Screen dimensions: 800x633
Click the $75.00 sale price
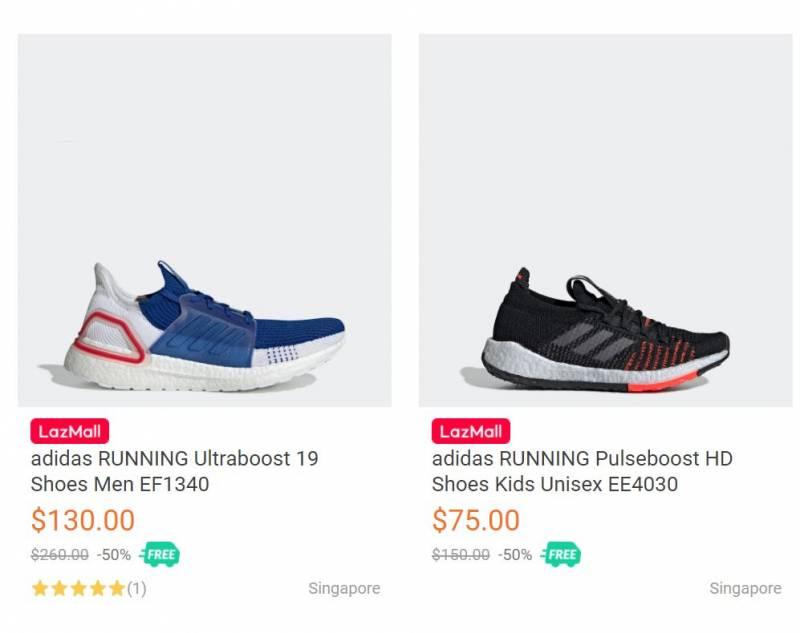(476, 520)
